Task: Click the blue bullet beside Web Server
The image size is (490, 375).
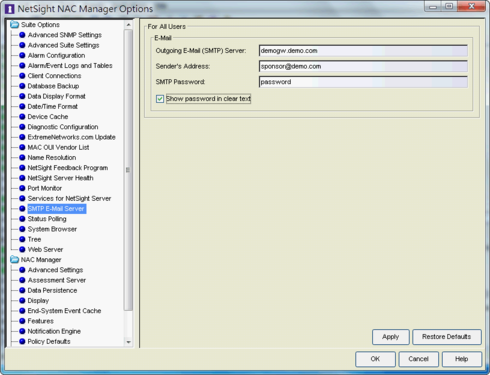Action: [x=22, y=249]
